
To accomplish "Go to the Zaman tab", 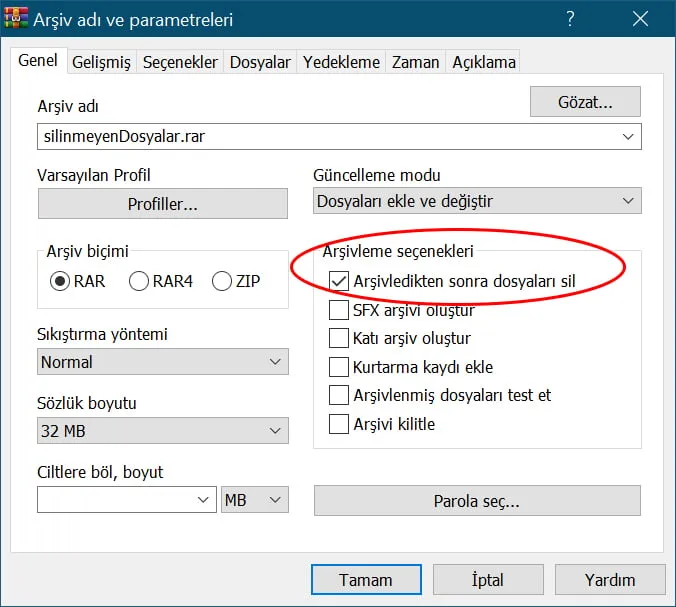I will 415,62.
